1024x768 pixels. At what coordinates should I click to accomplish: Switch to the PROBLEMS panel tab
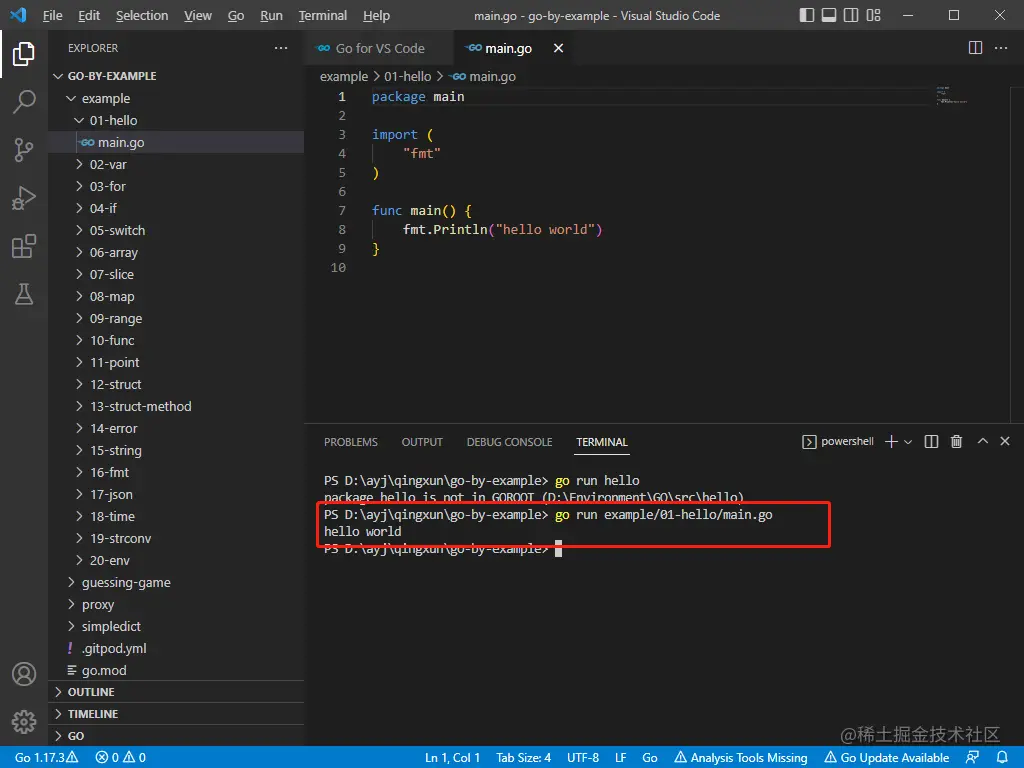point(351,442)
